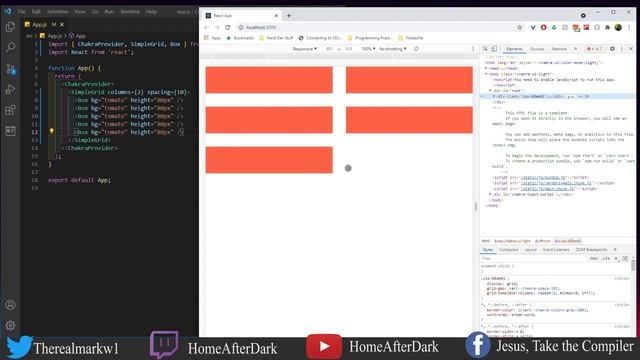This screenshot has height=360, width=640.
Task: Open Chrome profile avatar
Action: [x=618, y=27]
